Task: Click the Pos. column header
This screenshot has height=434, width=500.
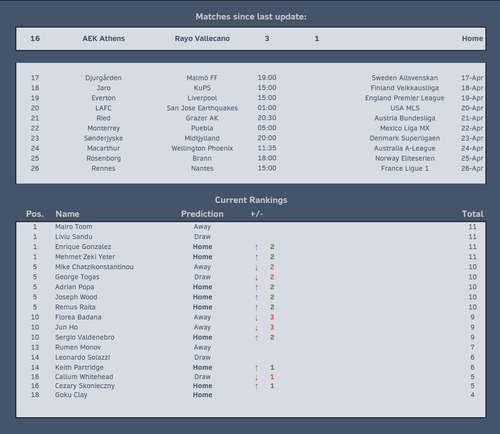Action: point(35,214)
